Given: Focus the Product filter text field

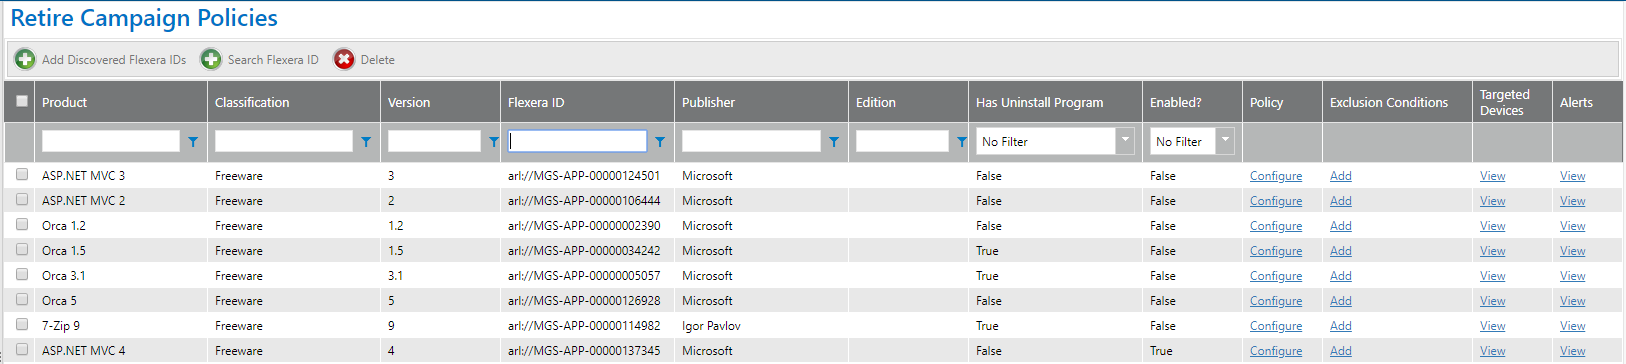Looking at the screenshot, I should point(111,141).
